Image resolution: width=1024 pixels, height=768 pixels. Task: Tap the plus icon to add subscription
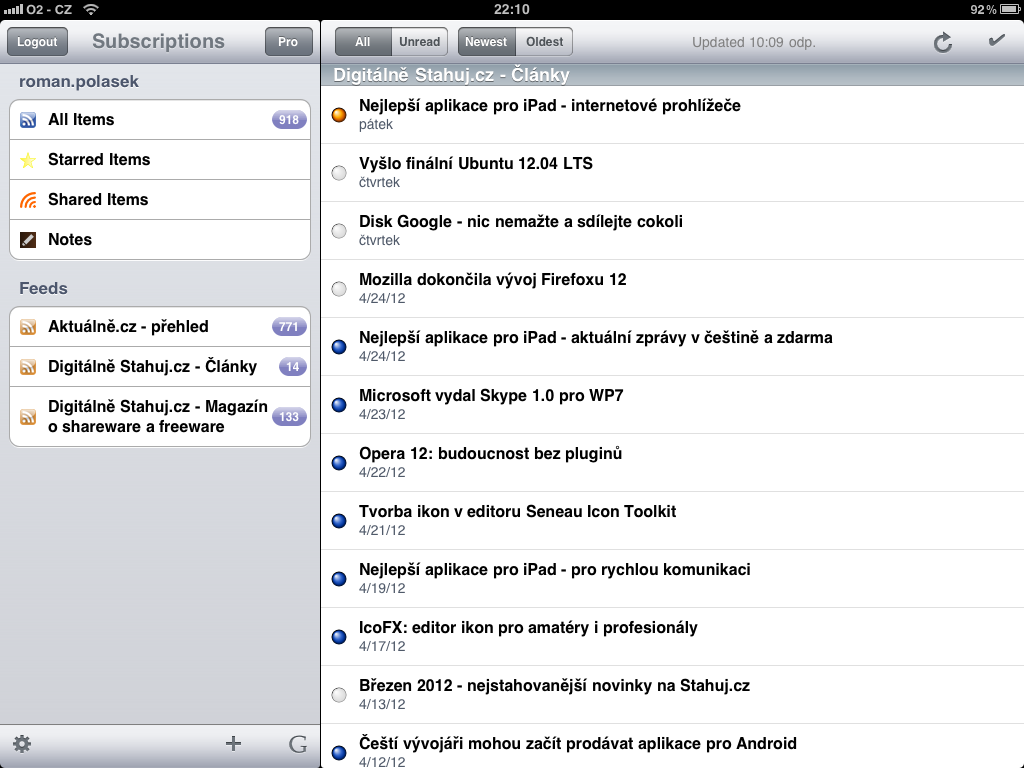pyautogui.click(x=233, y=743)
